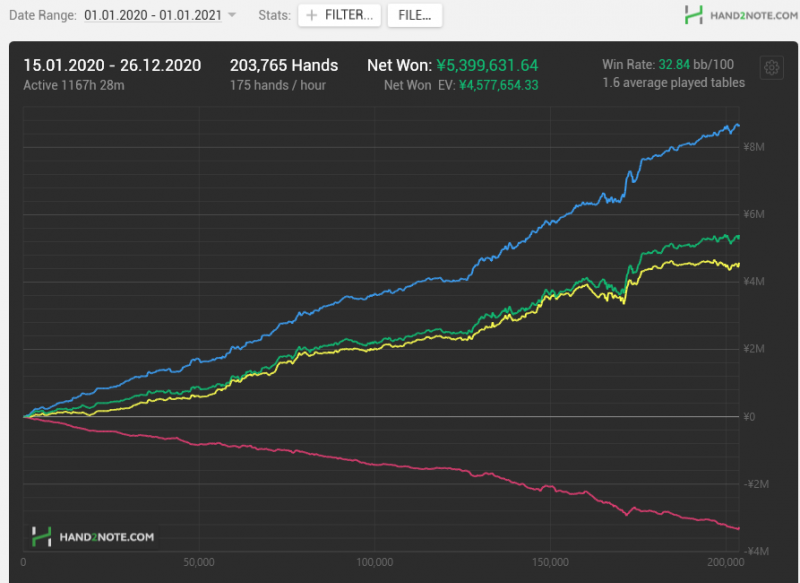Click the plus icon on the Filter button
800x583 pixels.
tap(311, 15)
